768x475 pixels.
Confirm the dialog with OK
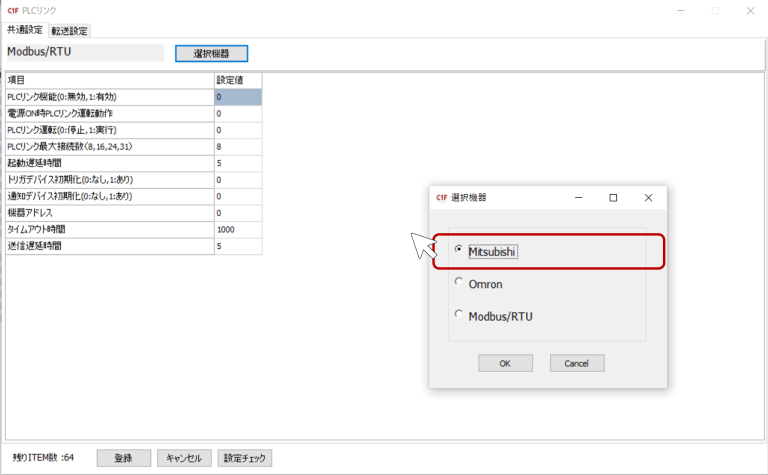(505, 363)
